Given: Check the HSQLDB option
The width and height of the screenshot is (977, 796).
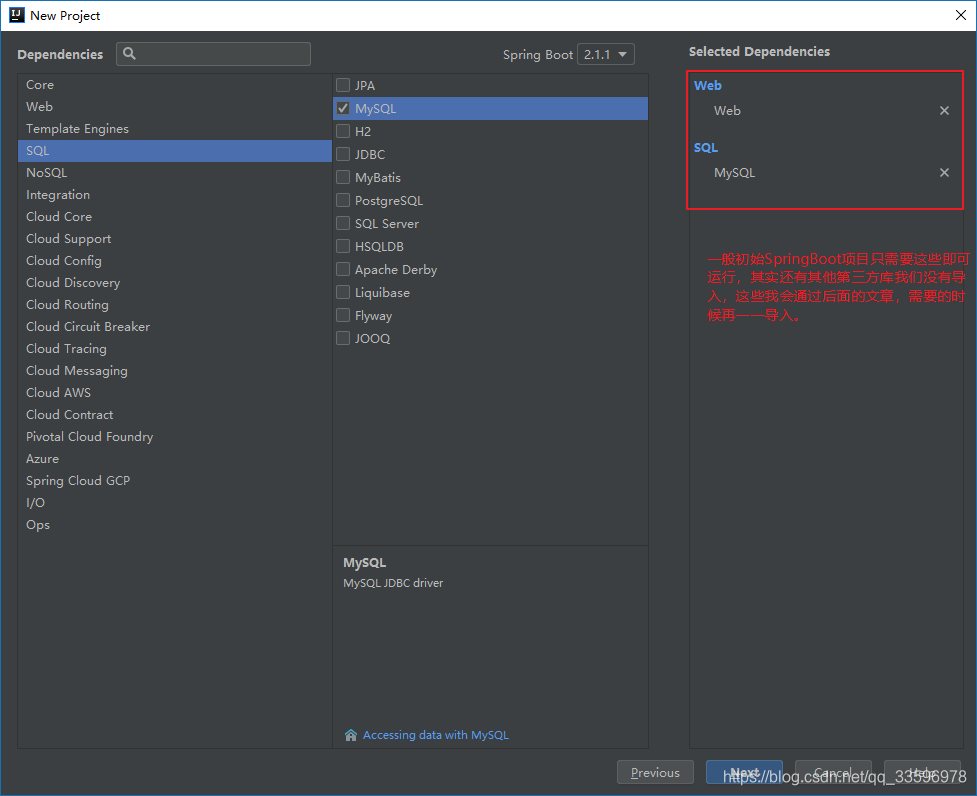Looking at the screenshot, I should pos(343,246).
